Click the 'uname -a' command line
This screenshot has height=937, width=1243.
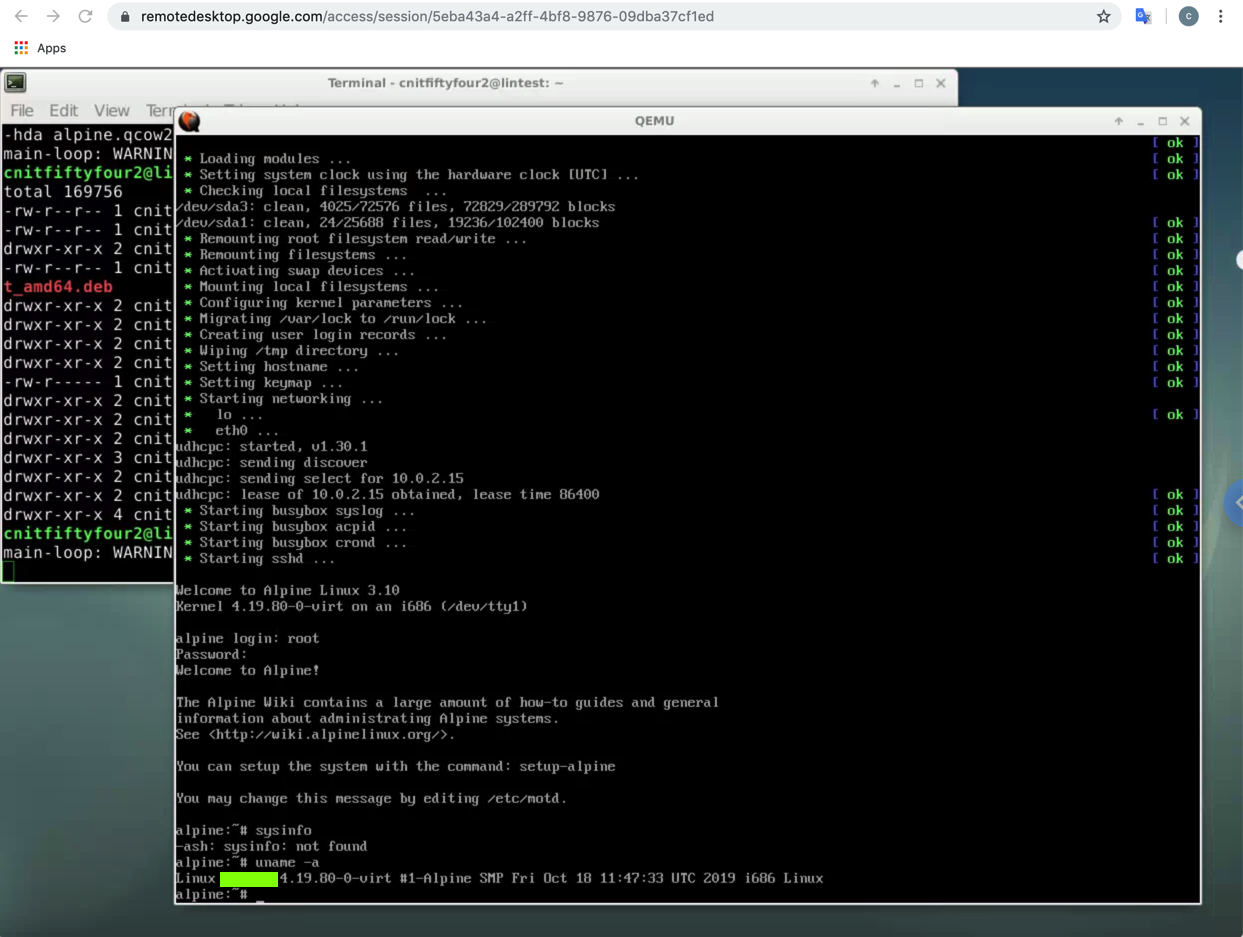click(x=247, y=862)
